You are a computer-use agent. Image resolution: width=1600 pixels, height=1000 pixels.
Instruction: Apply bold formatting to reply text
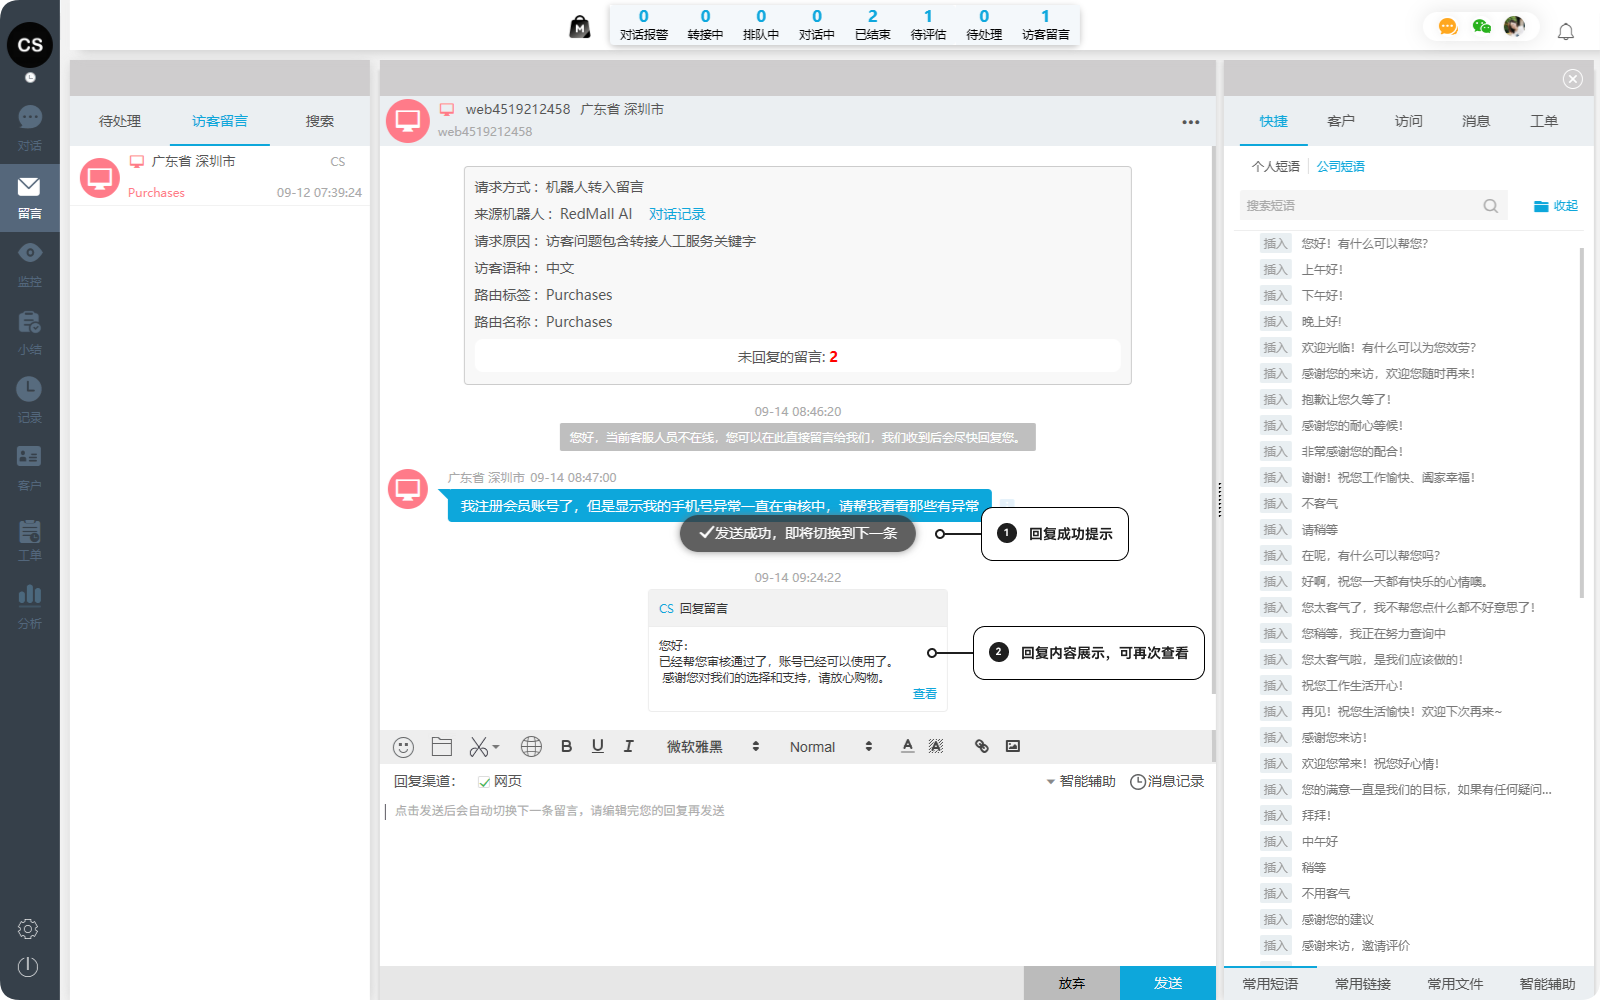click(x=566, y=746)
